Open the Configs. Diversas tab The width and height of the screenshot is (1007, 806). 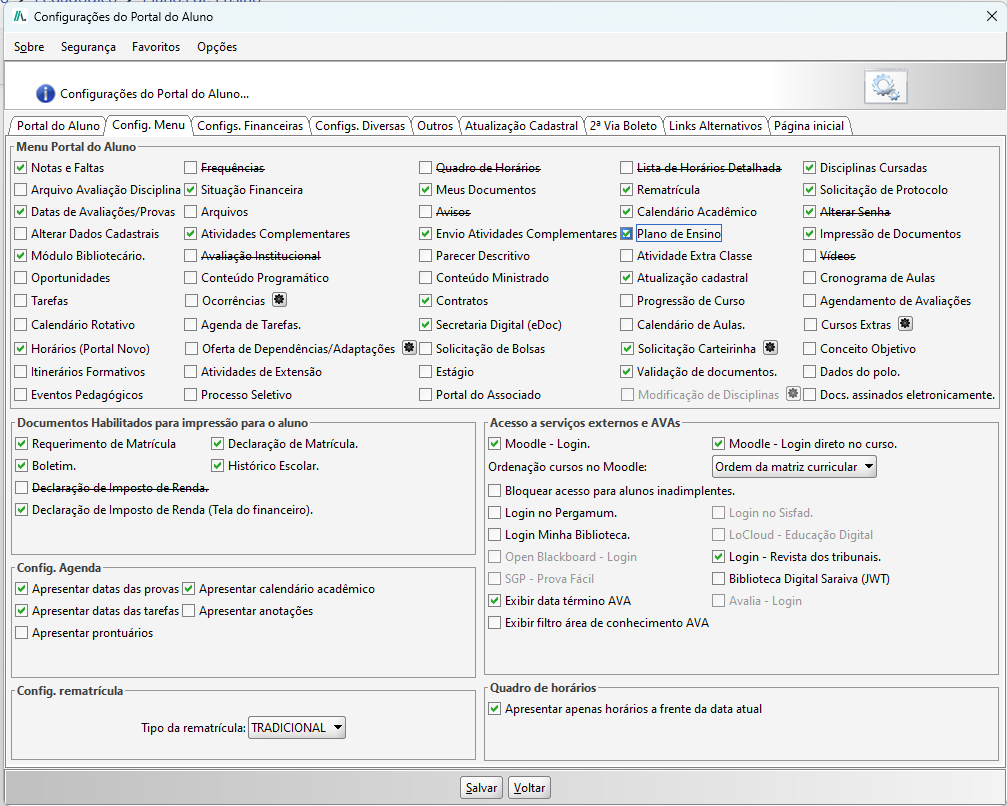(360, 126)
